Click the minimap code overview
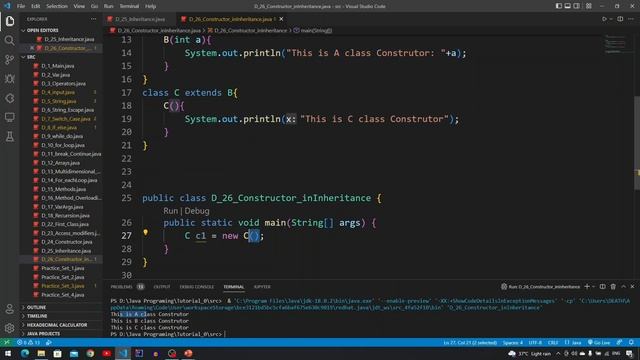This screenshot has width=640, height=360. tap(616, 44)
